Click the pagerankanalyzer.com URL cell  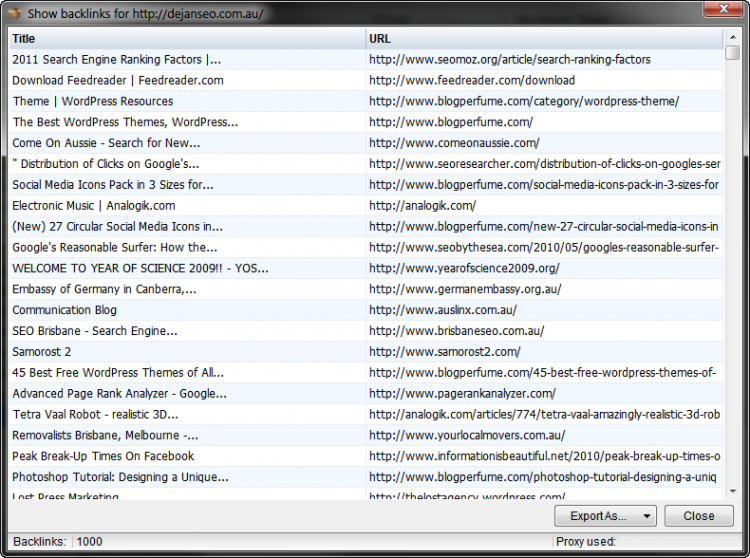(x=462, y=394)
